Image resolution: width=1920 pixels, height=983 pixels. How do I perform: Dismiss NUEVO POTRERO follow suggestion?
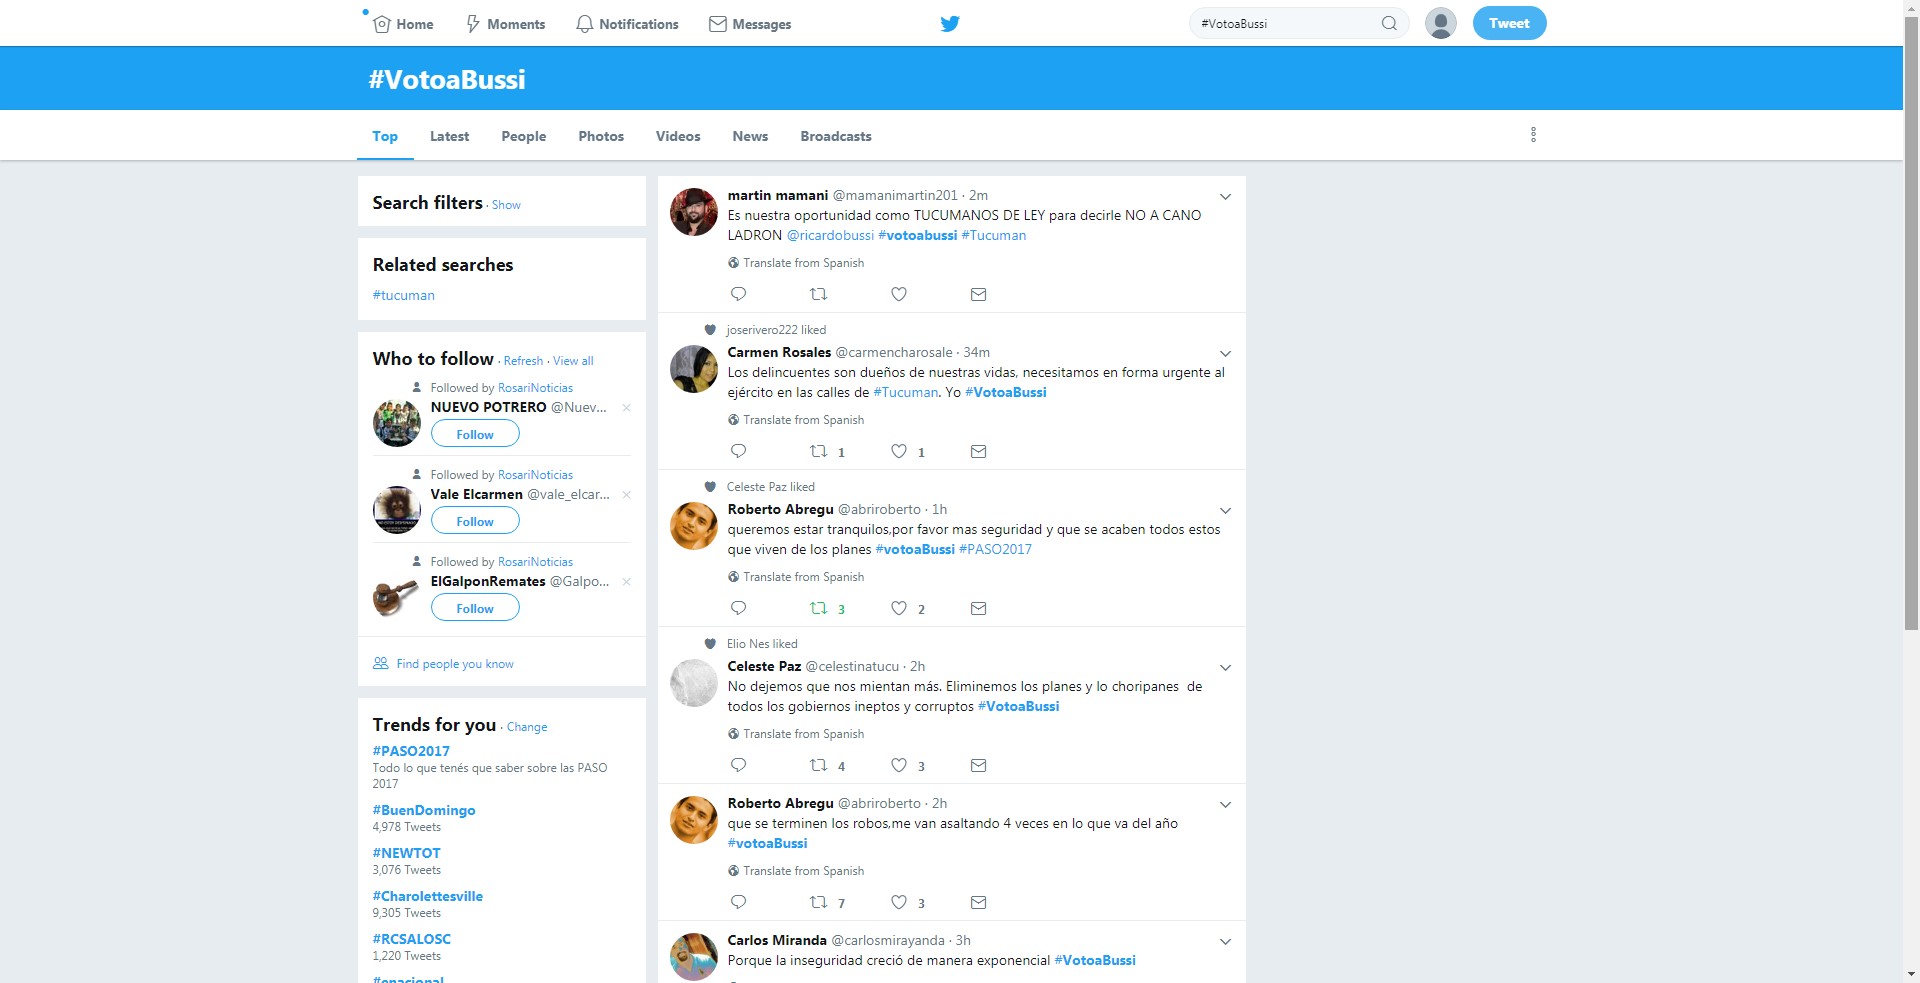click(x=626, y=408)
